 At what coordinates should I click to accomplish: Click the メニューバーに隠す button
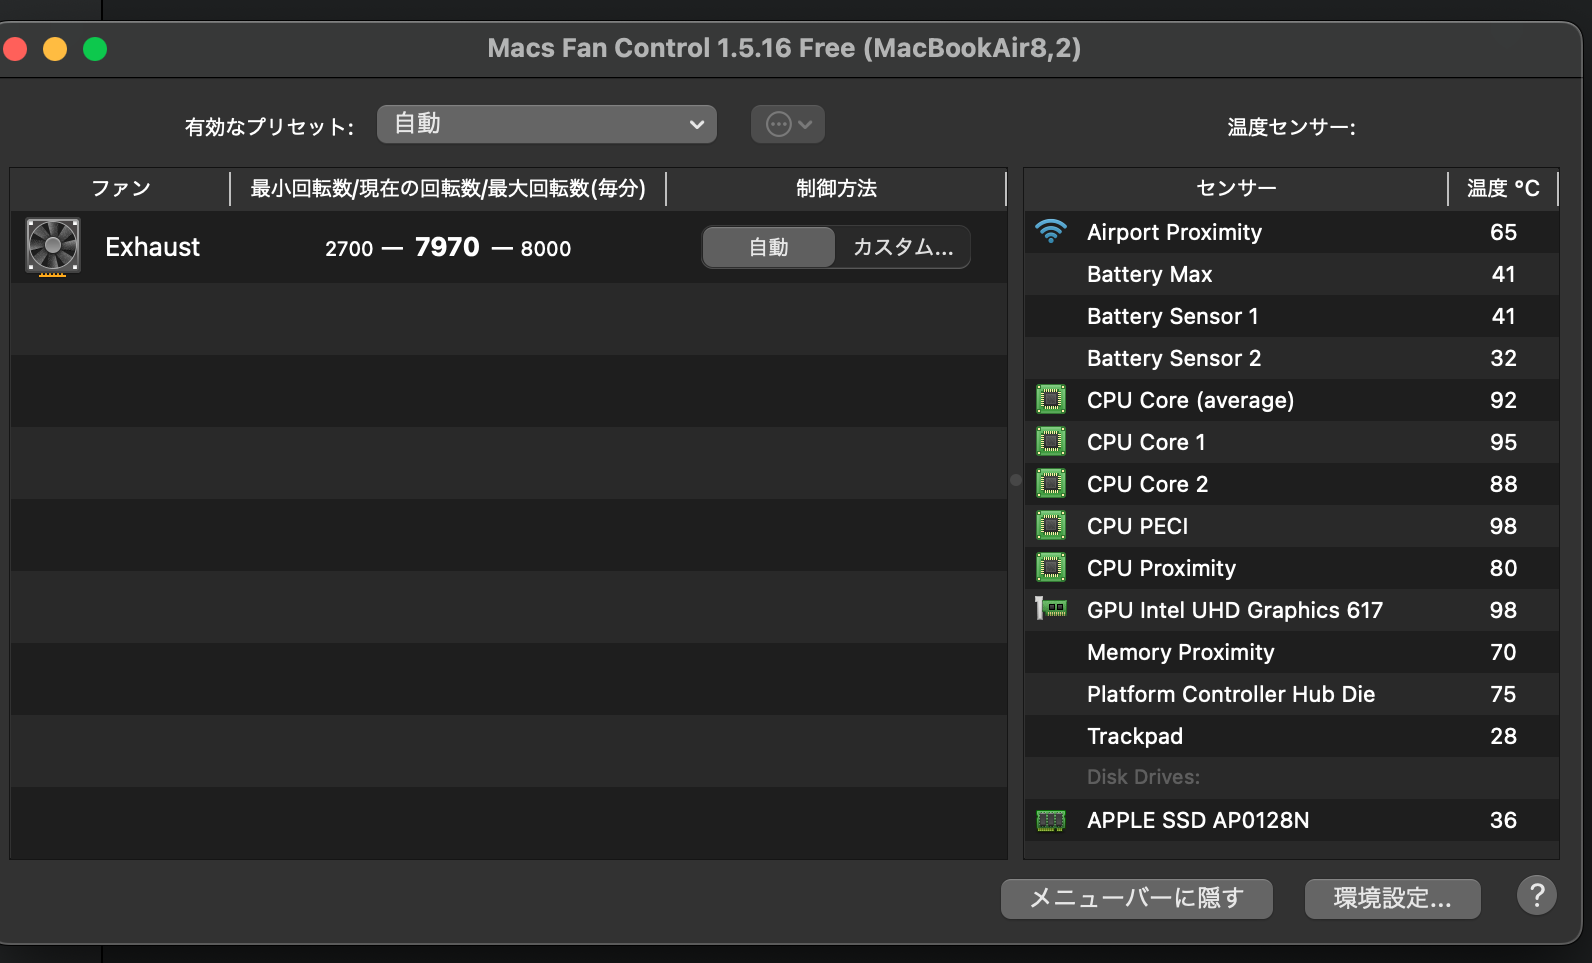coord(1136,898)
